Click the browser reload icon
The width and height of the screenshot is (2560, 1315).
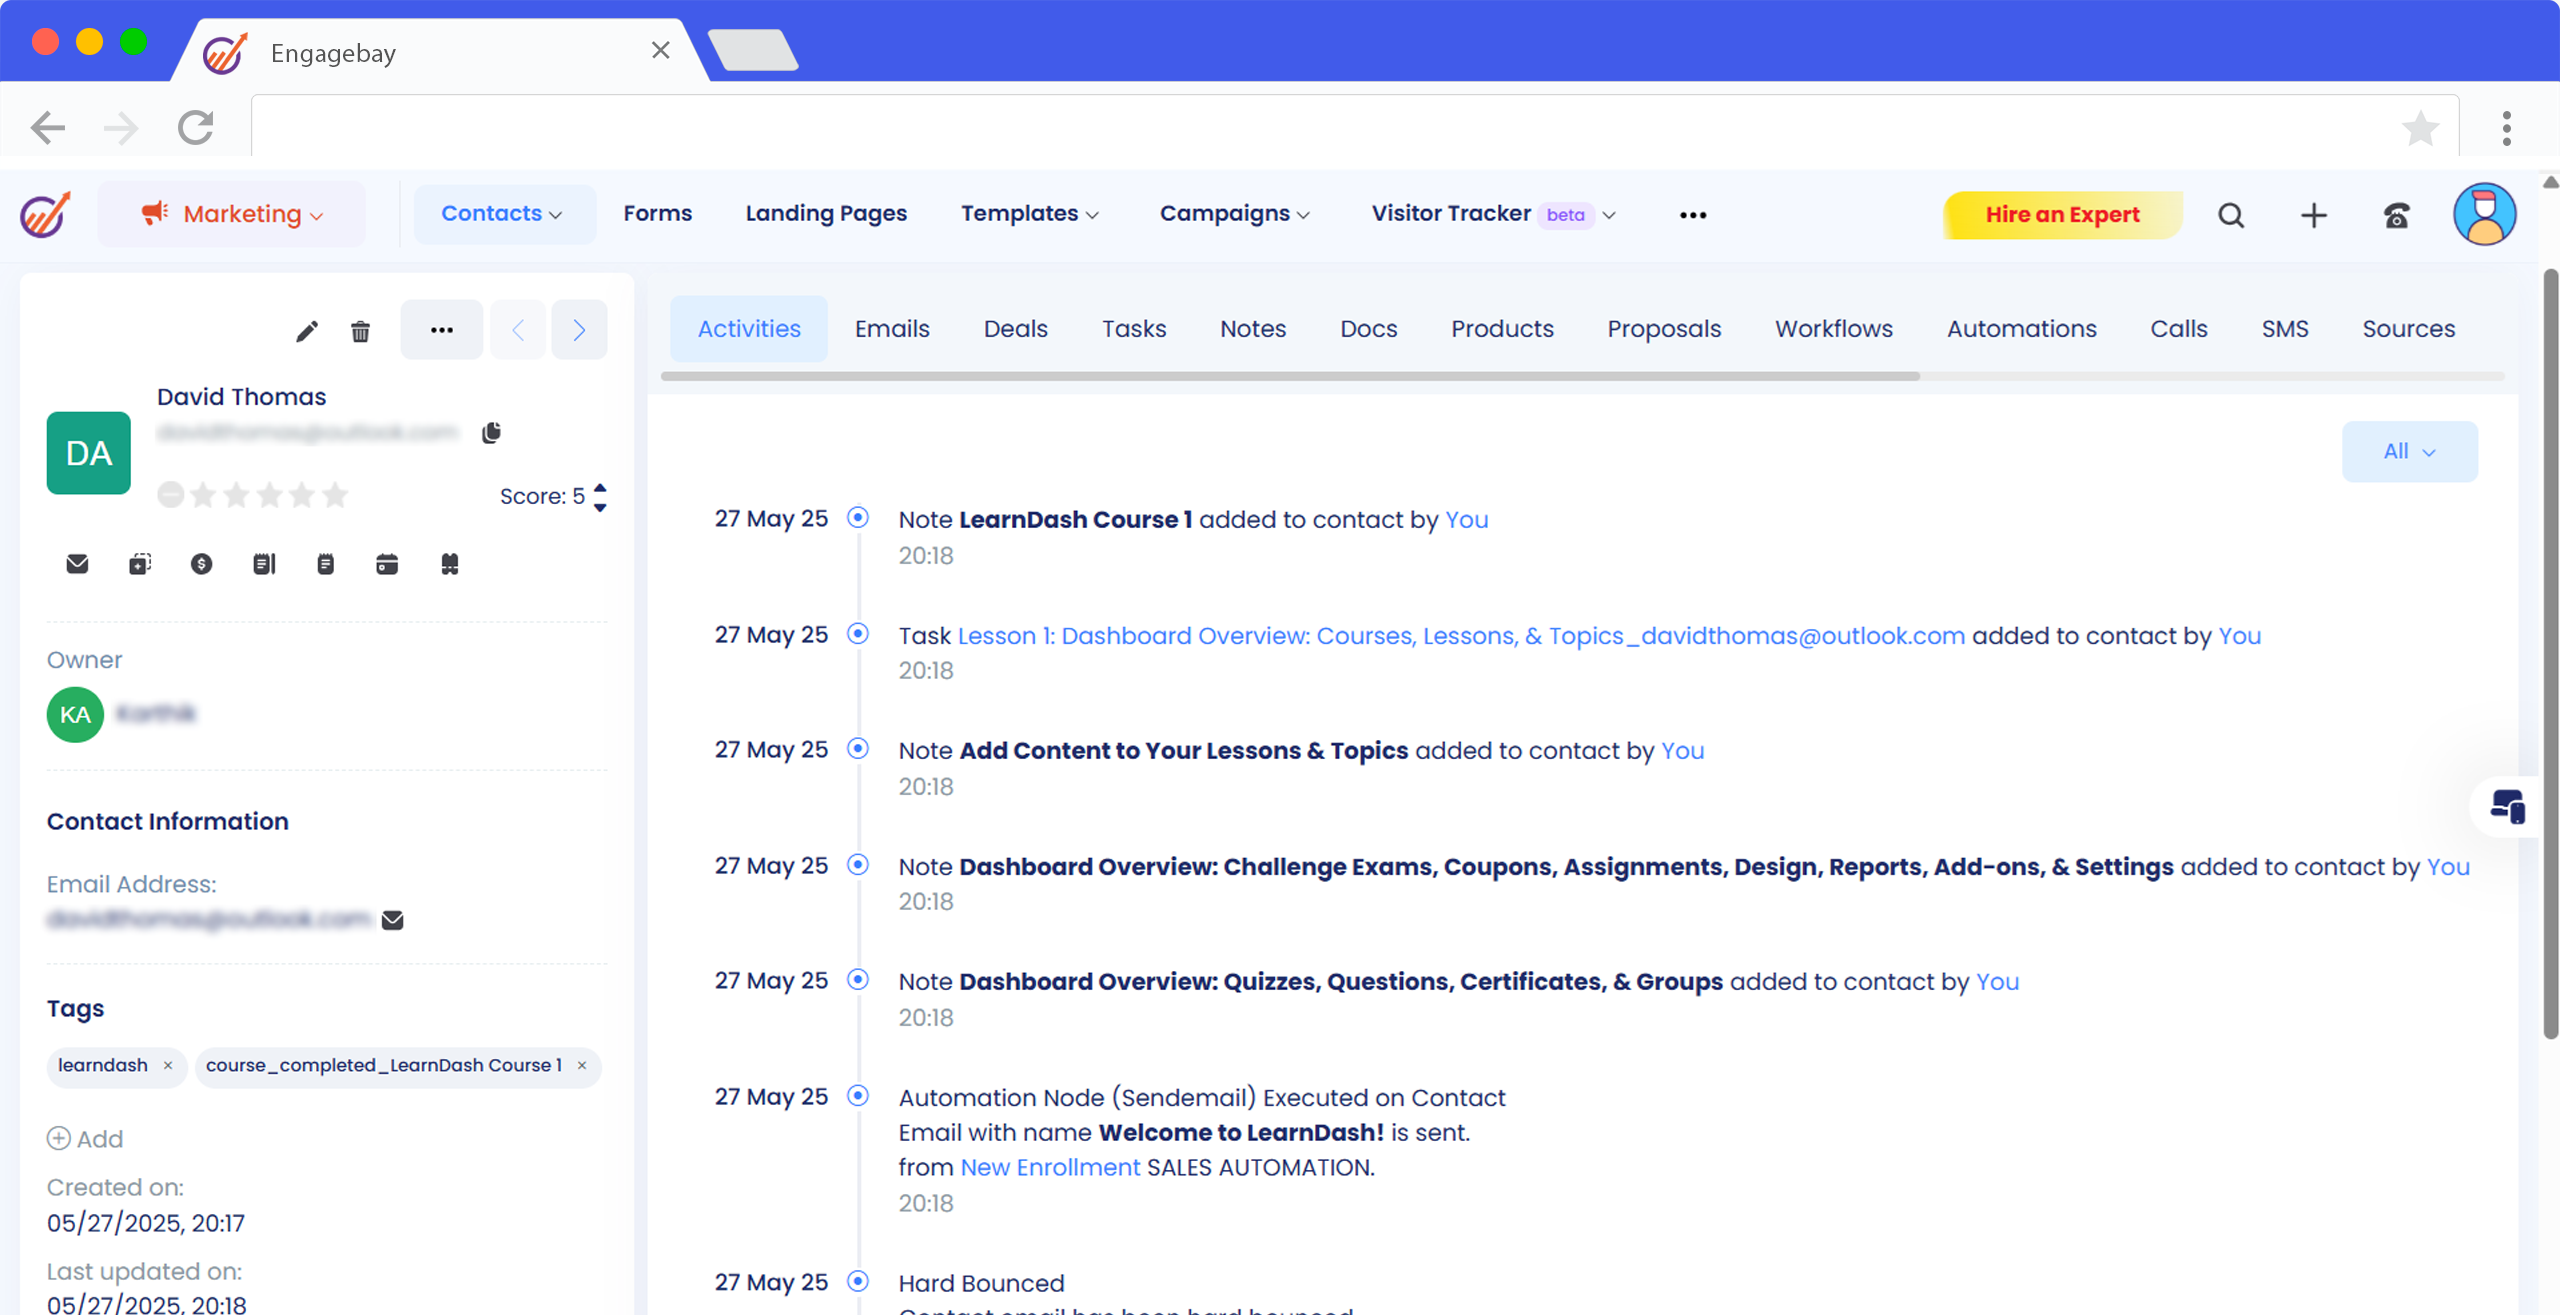coord(196,127)
